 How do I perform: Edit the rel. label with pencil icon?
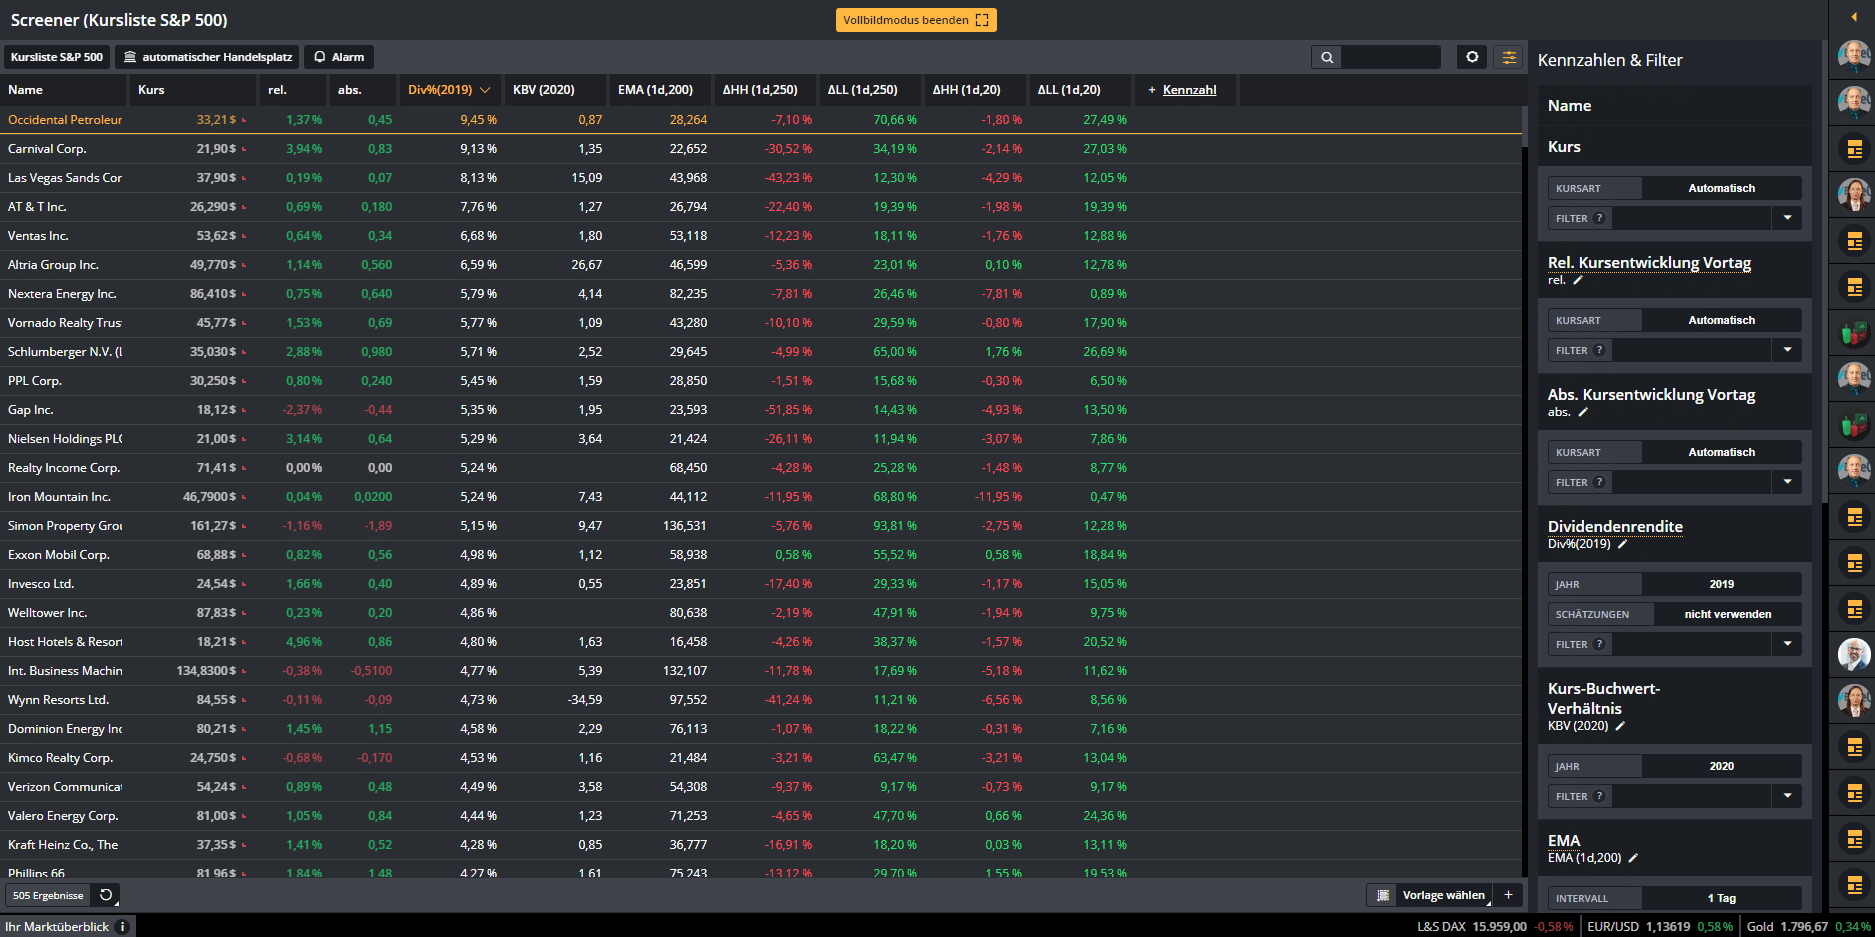pos(1578,281)
